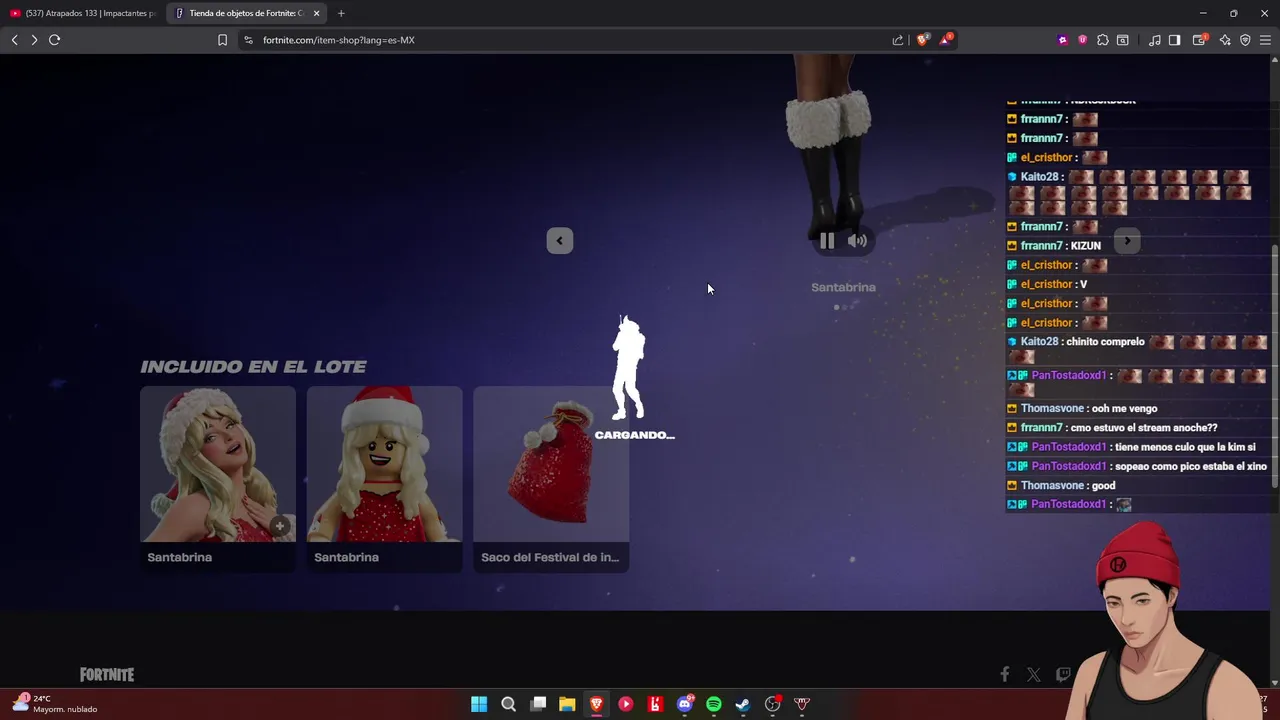Click Thomasvone's 'good' chat message
1280x720 pixels.
[x=1103, y=485]
